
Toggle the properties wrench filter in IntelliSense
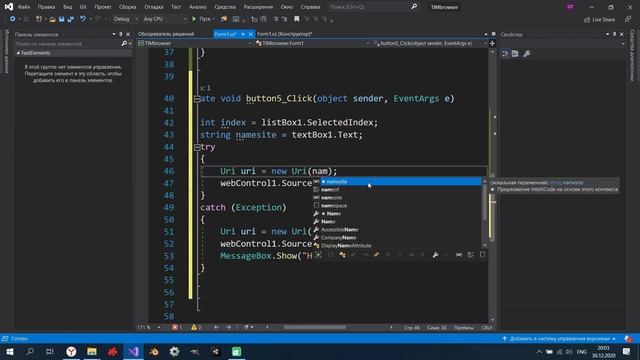pos(435,255)
